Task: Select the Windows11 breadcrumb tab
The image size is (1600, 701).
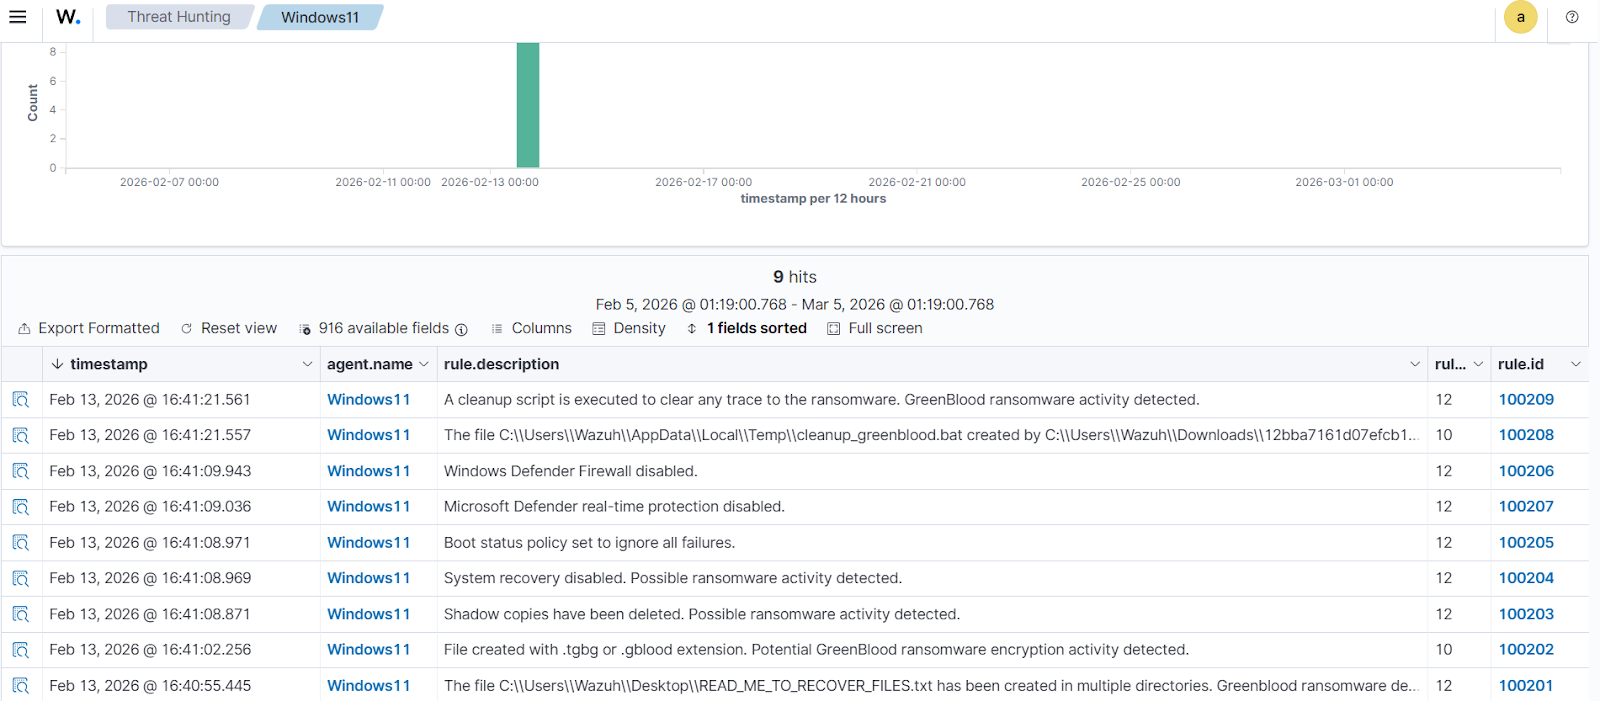Action: point(319,17)
